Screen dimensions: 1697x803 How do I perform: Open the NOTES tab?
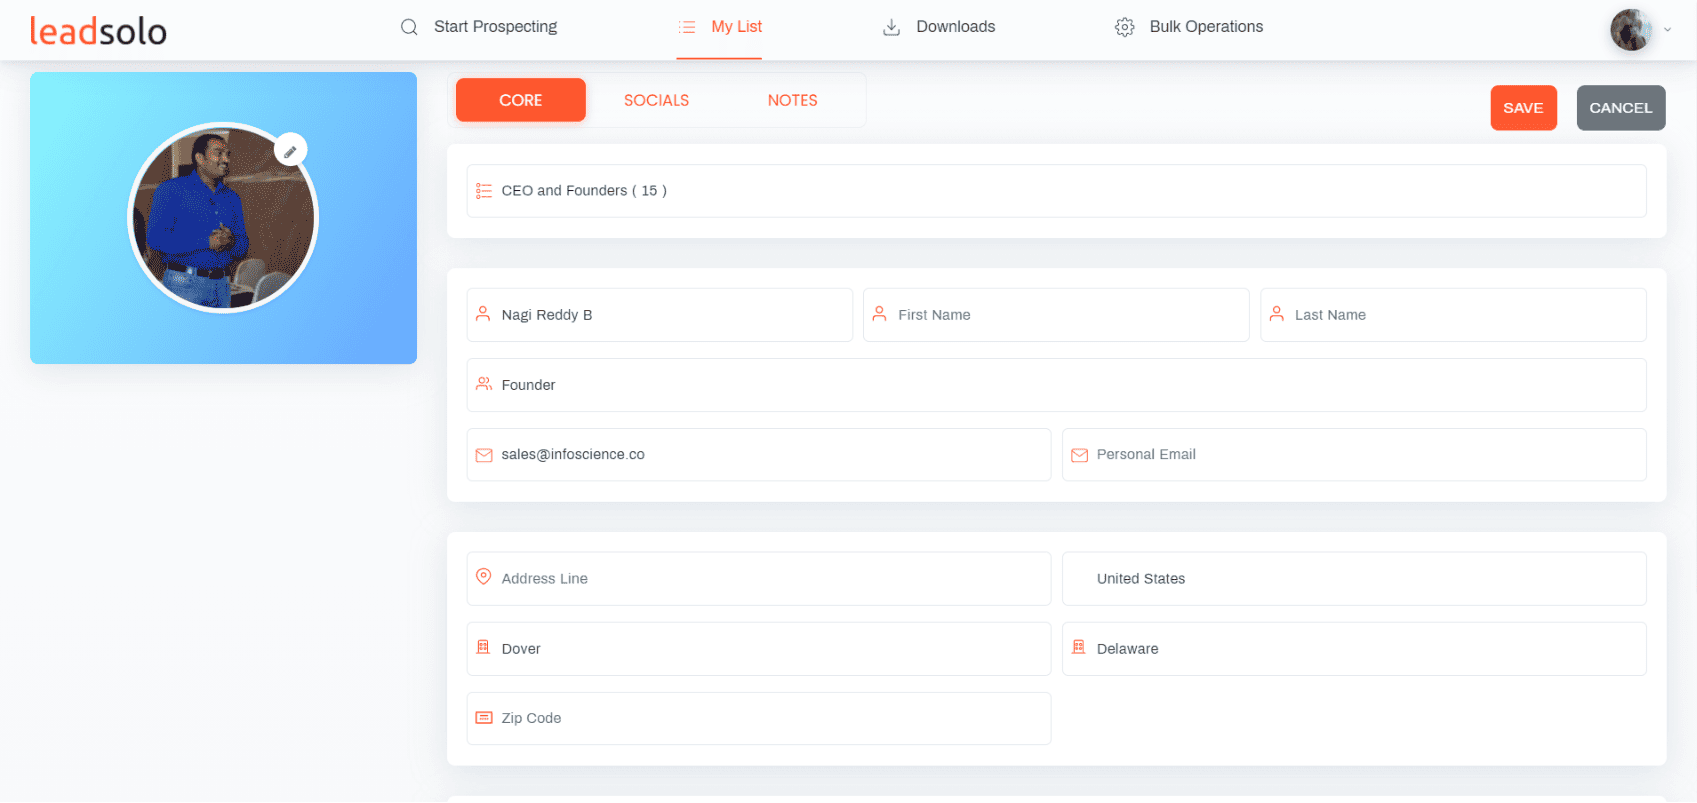(792, 100)
